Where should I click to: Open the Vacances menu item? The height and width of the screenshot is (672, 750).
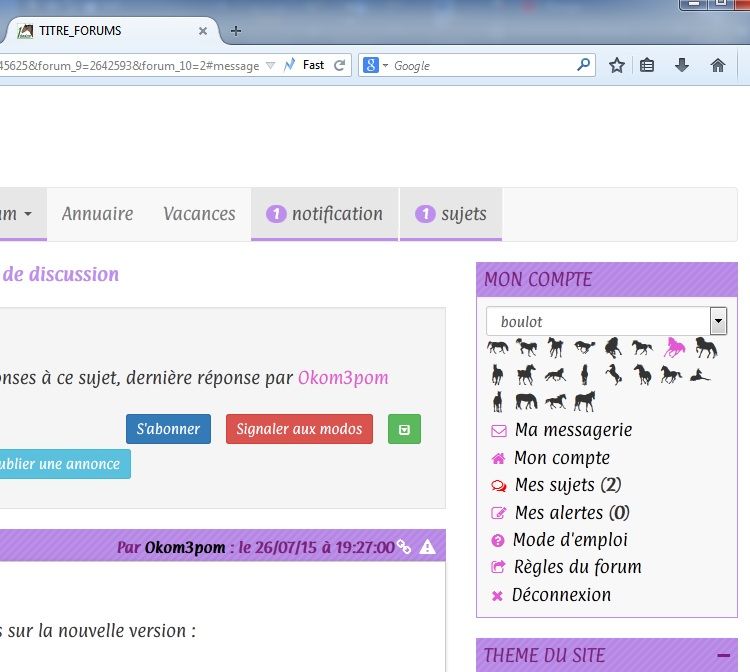click(x=199, y=214)
